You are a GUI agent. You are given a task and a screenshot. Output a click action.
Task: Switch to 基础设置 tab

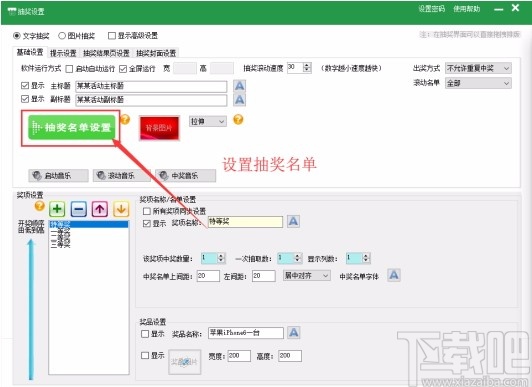[x=30, y=52]
